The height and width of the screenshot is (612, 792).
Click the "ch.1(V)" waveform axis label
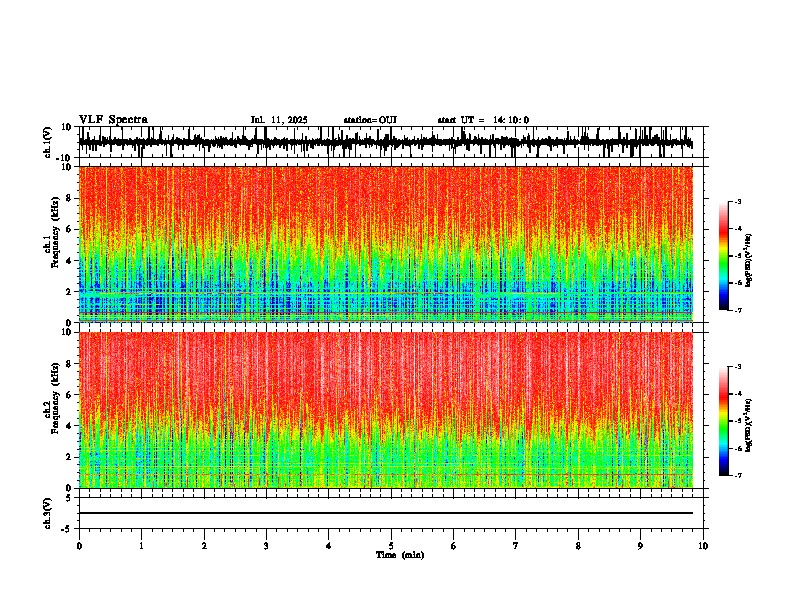click(x=48, y=142)
